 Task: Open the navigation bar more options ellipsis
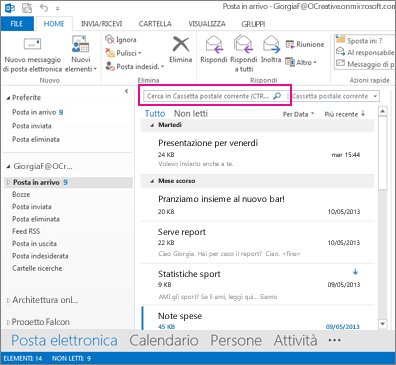click(x=334, y=340)
